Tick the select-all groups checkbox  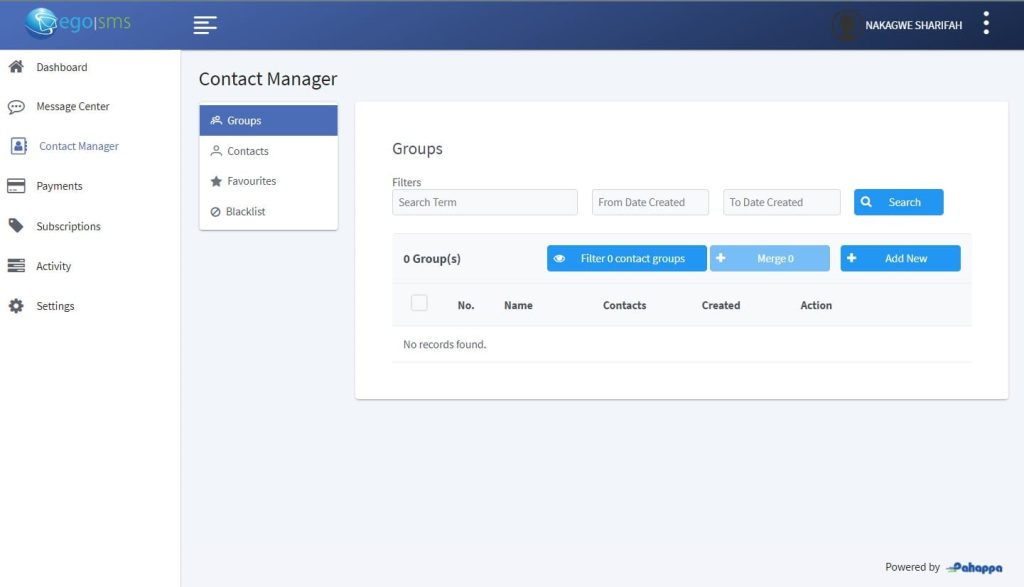click(x=419, y=303)
